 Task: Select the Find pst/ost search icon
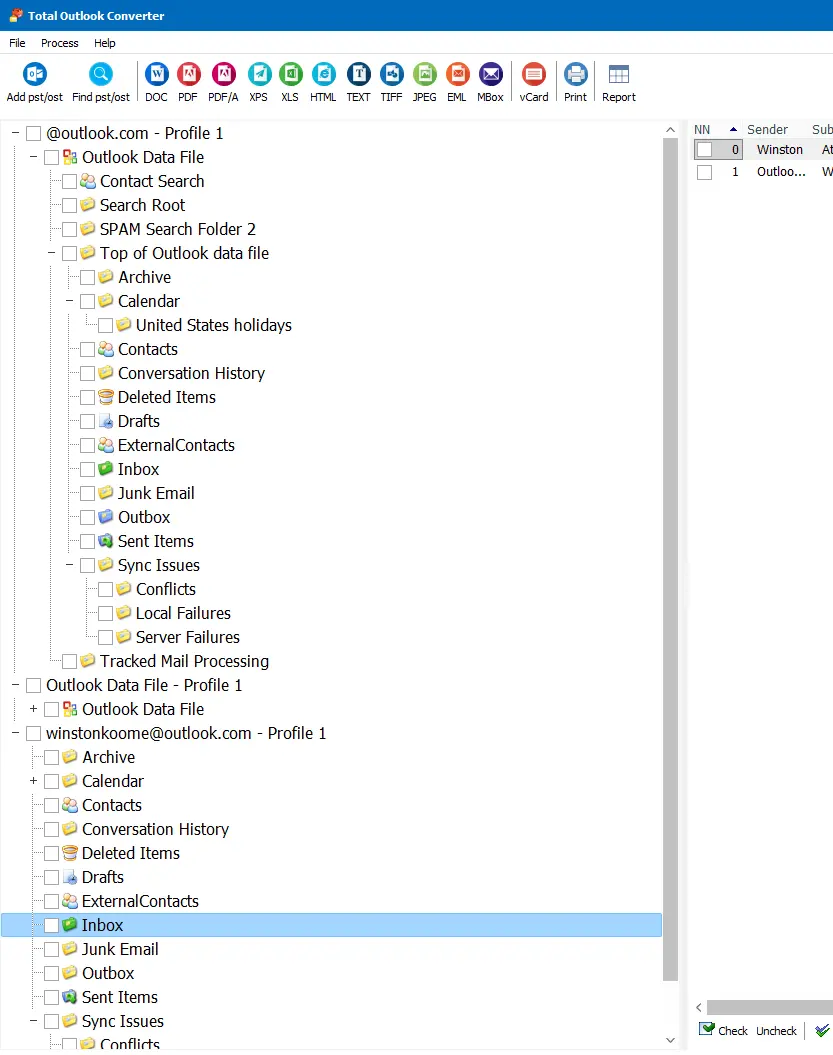[x=100, y=74]
